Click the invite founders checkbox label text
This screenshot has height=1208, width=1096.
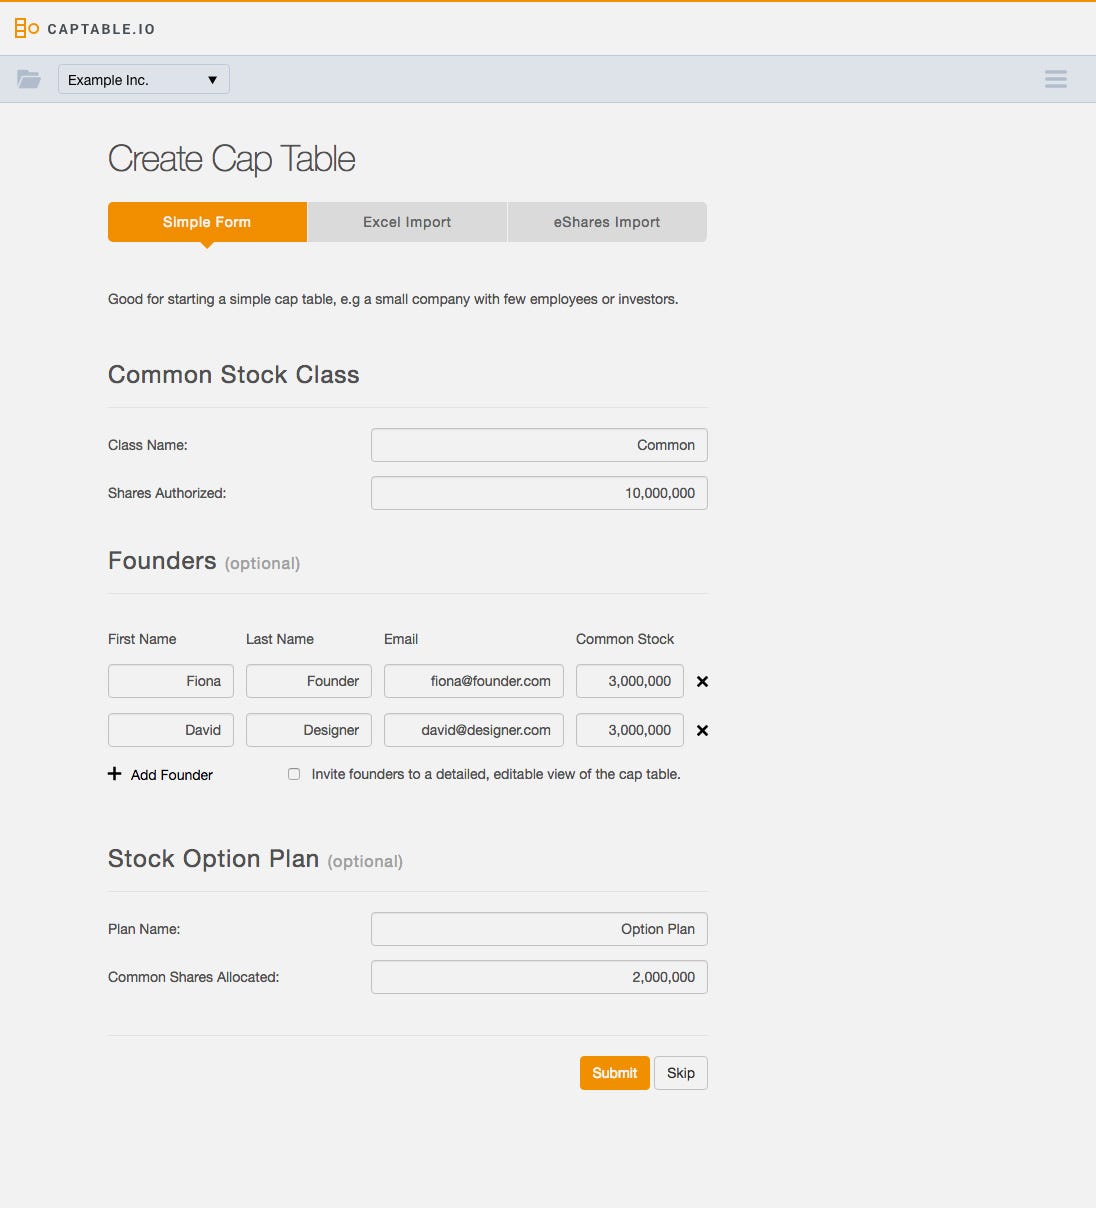[x=496, y=774]
